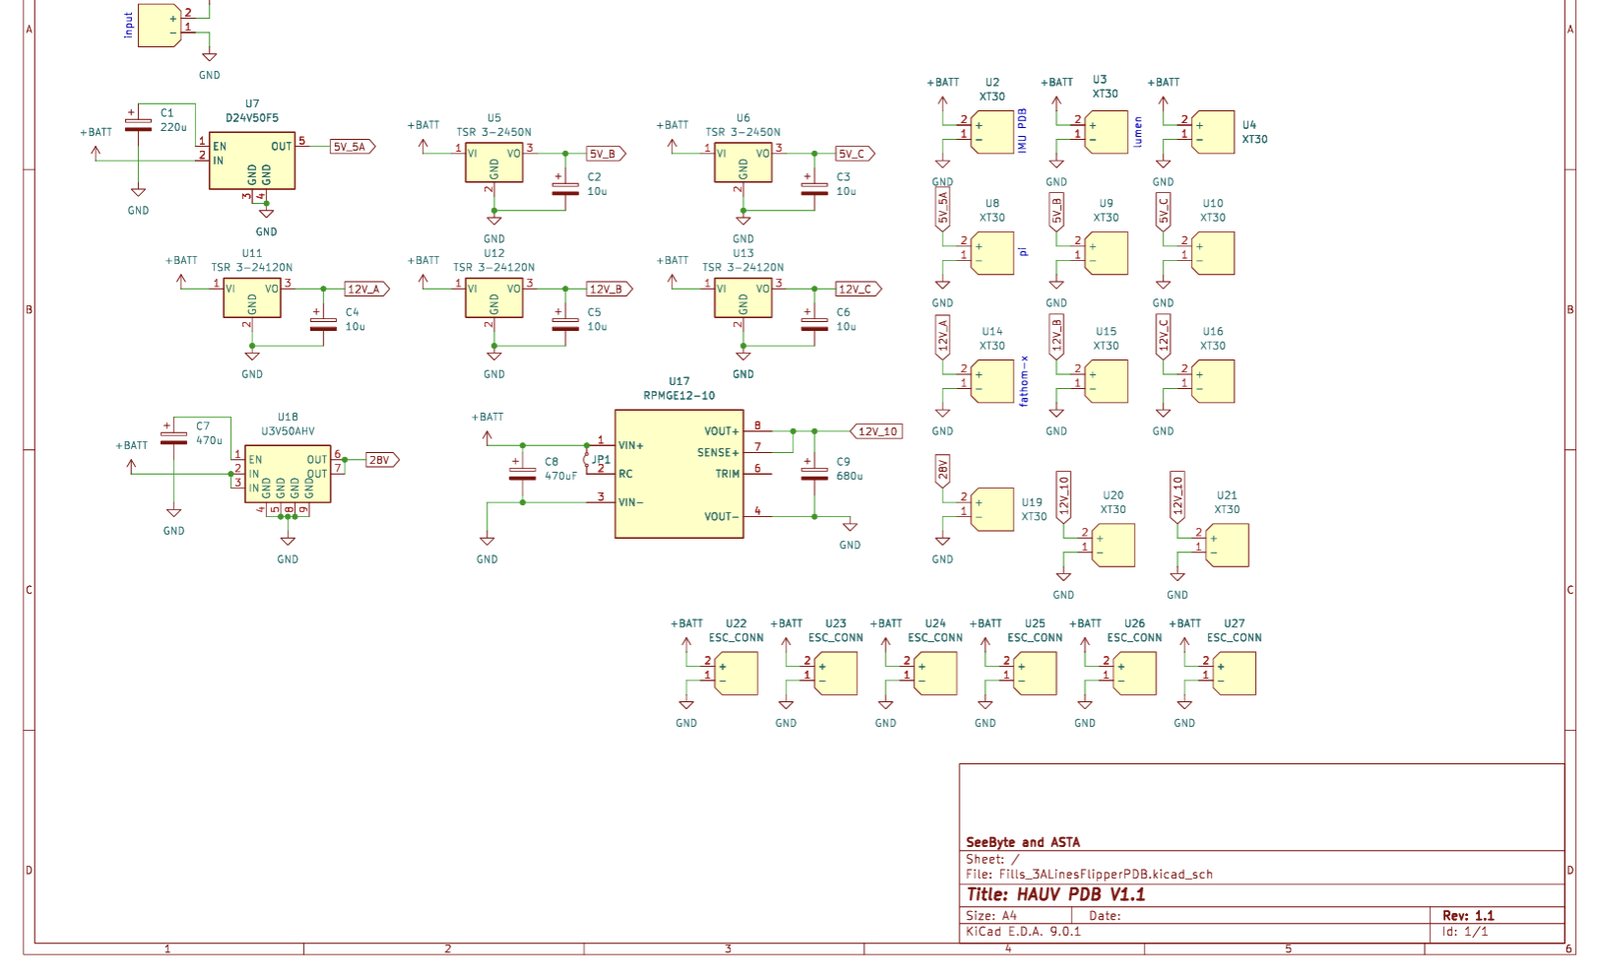Select the U25 ESC_CONN connector symbol

1035,673
